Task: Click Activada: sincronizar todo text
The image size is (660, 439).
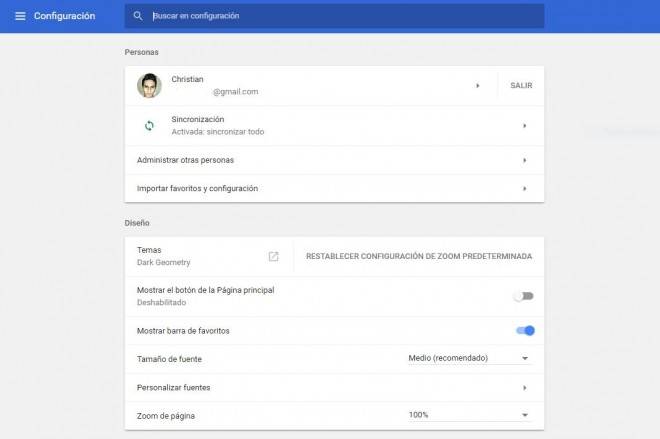Action: (x=218, y=132)
